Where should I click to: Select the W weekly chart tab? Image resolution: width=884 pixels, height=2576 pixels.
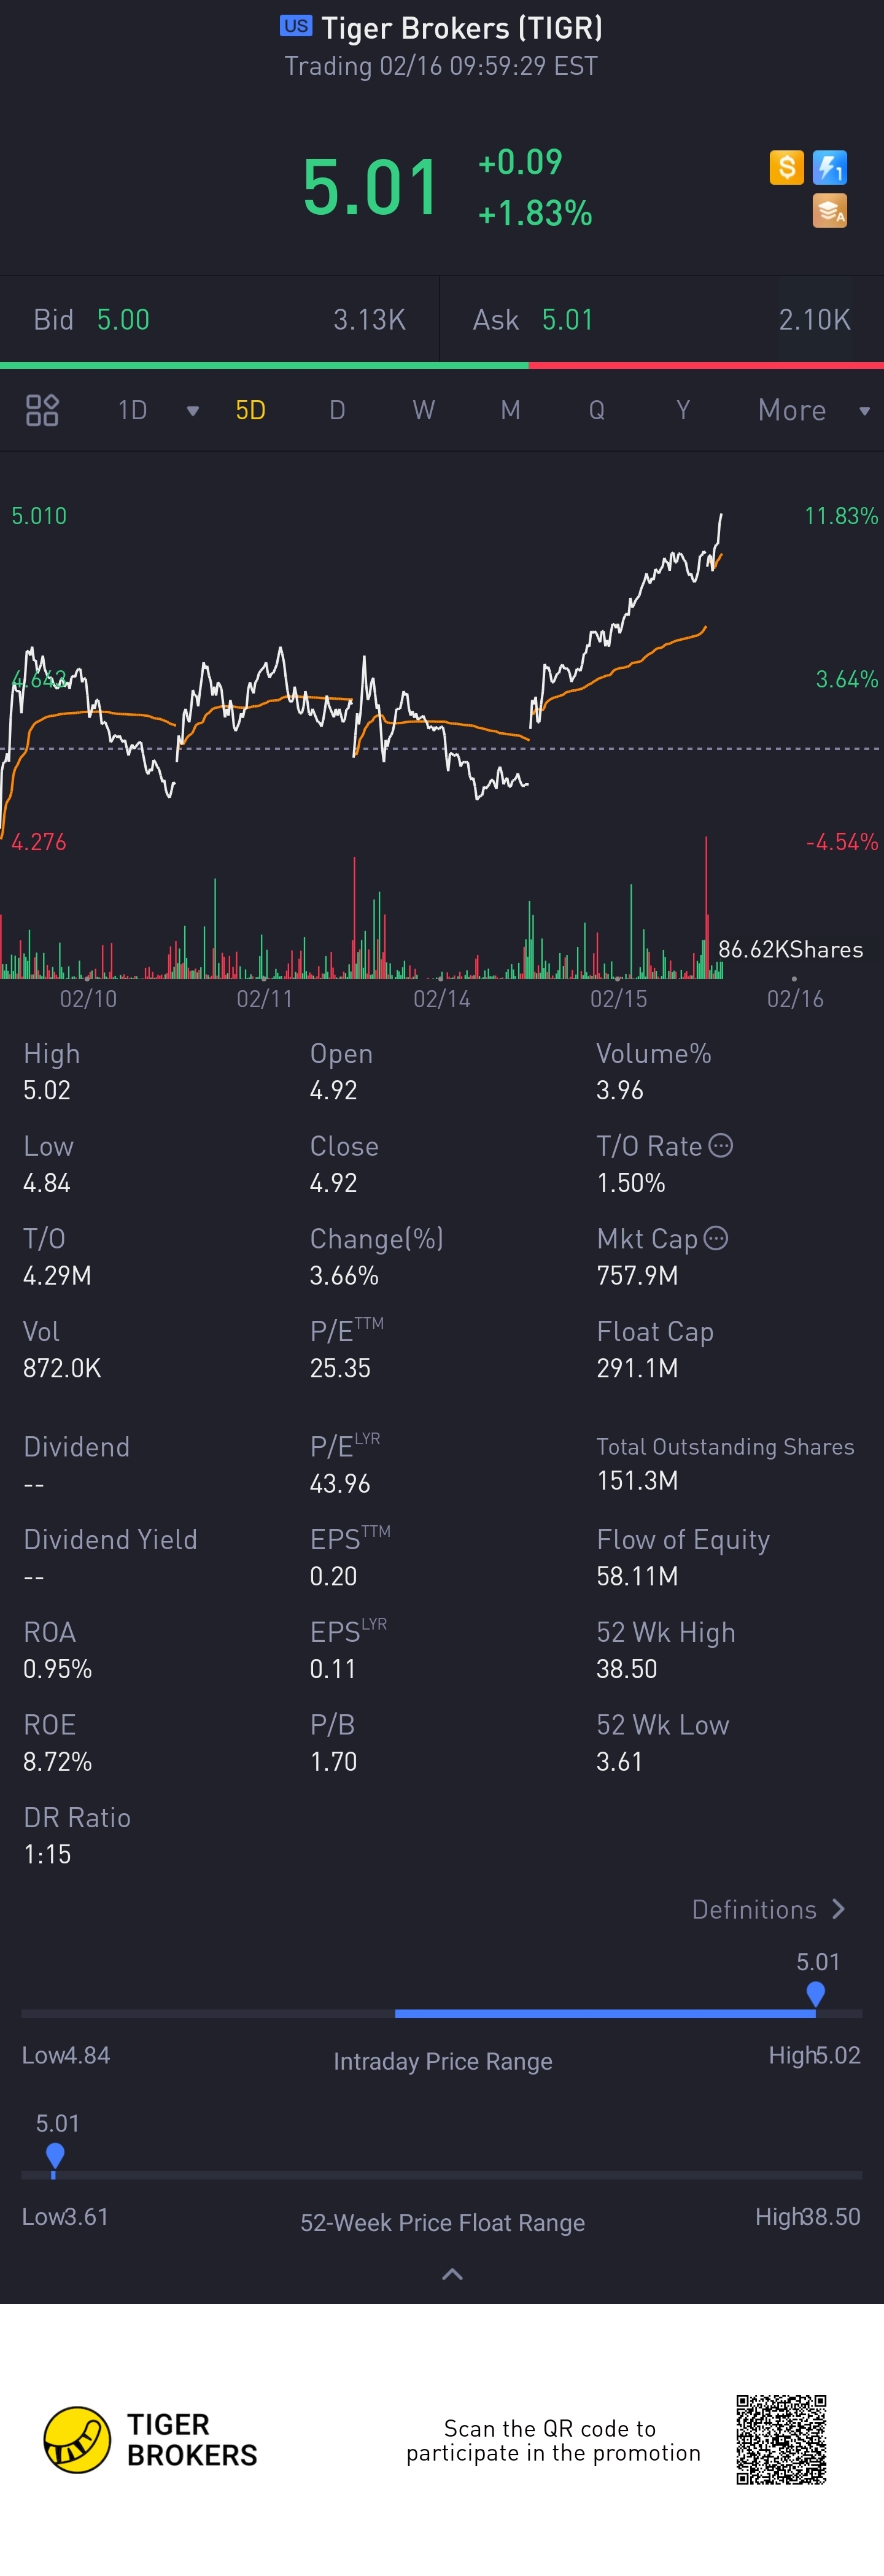click(423, 410)
